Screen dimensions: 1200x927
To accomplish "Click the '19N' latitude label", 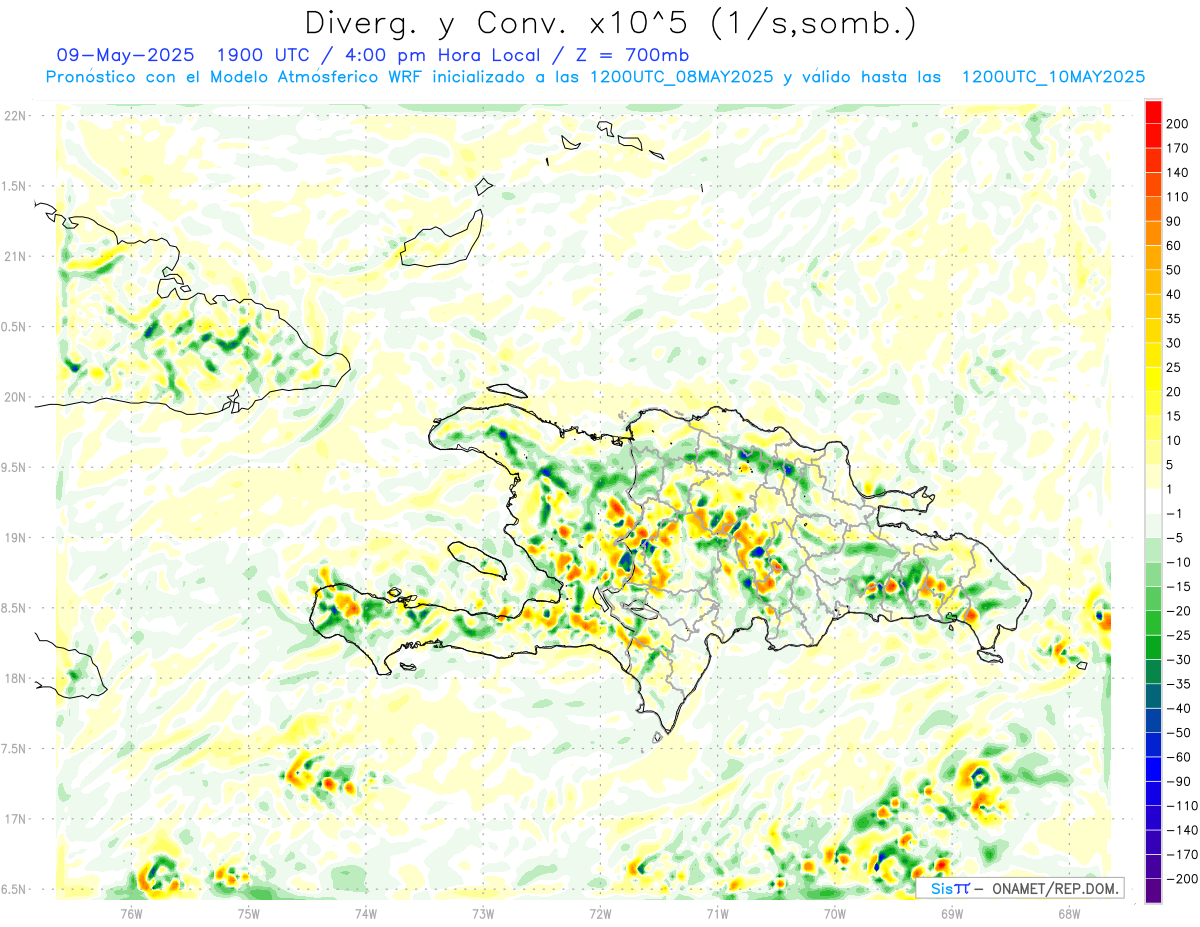I will [15, 537].
